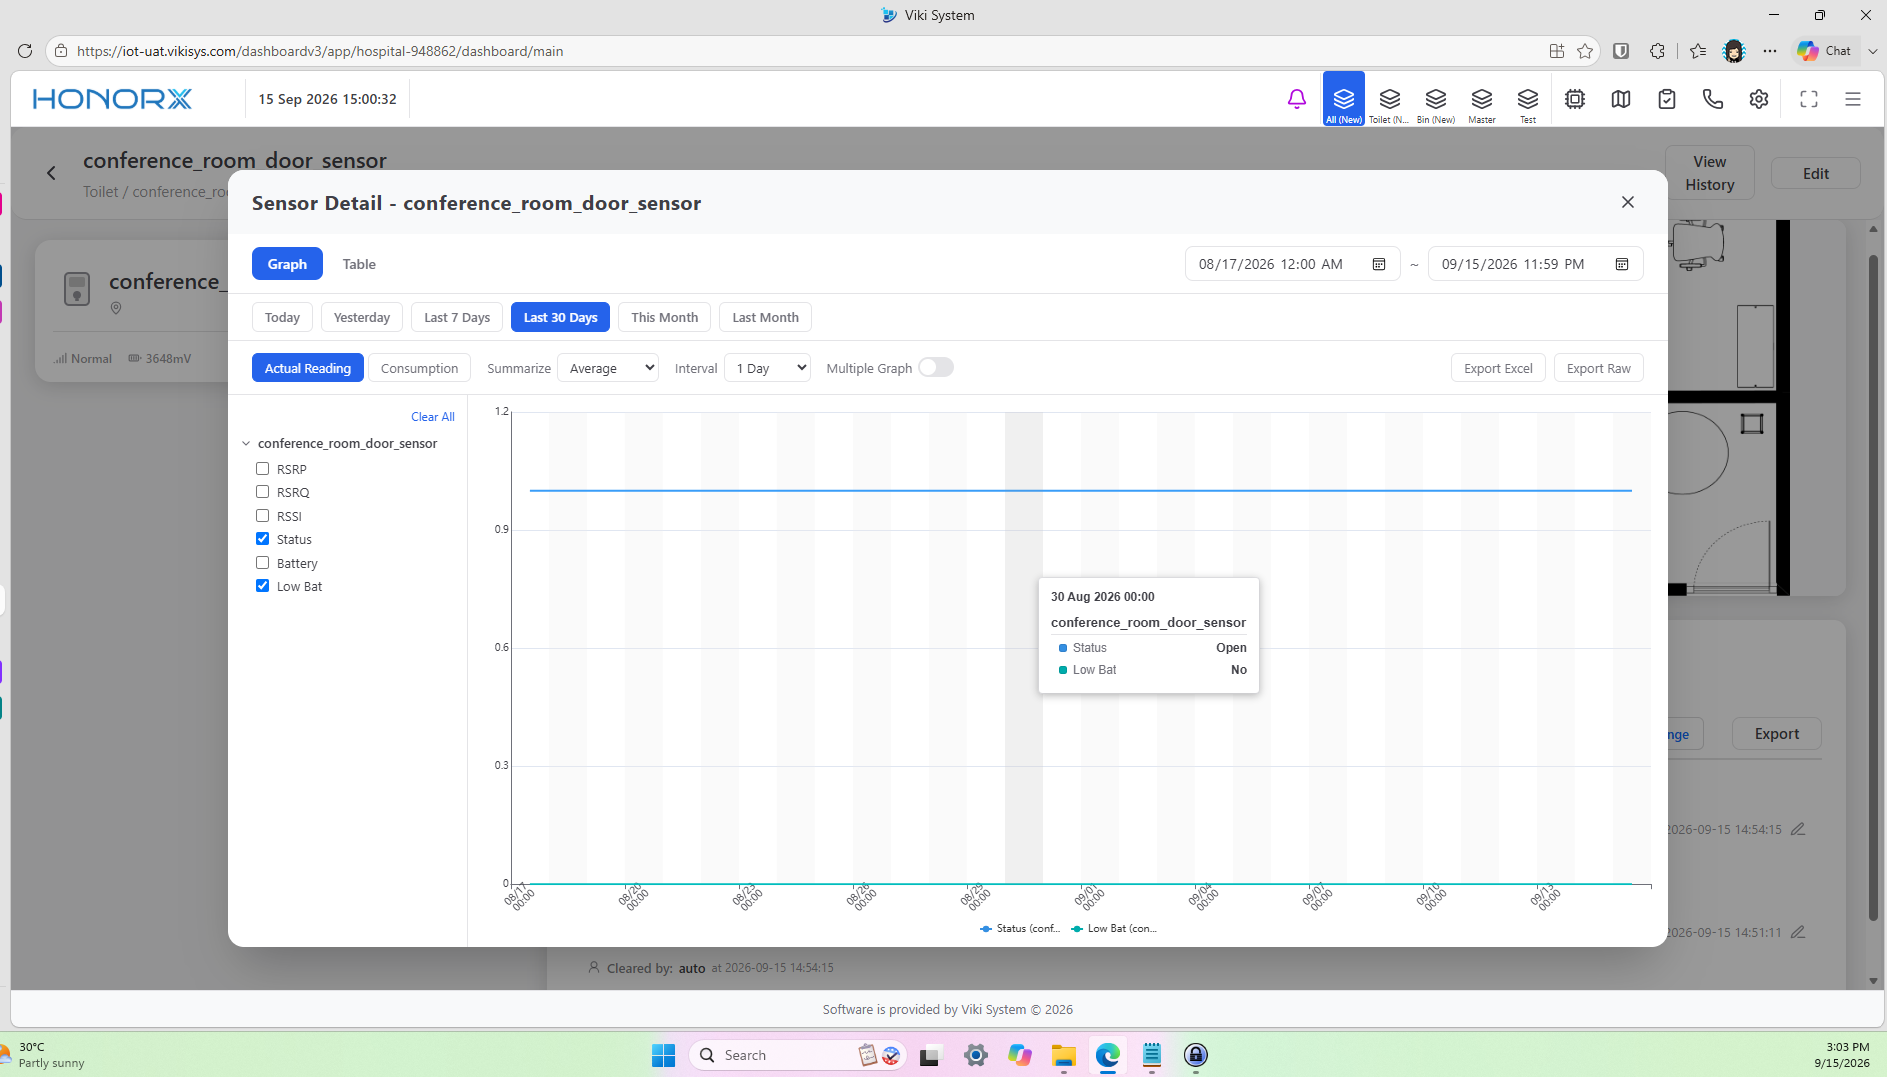Open Windows Start menu
Viewport: 1887px width, 1077px height.
coord(663,1055)
